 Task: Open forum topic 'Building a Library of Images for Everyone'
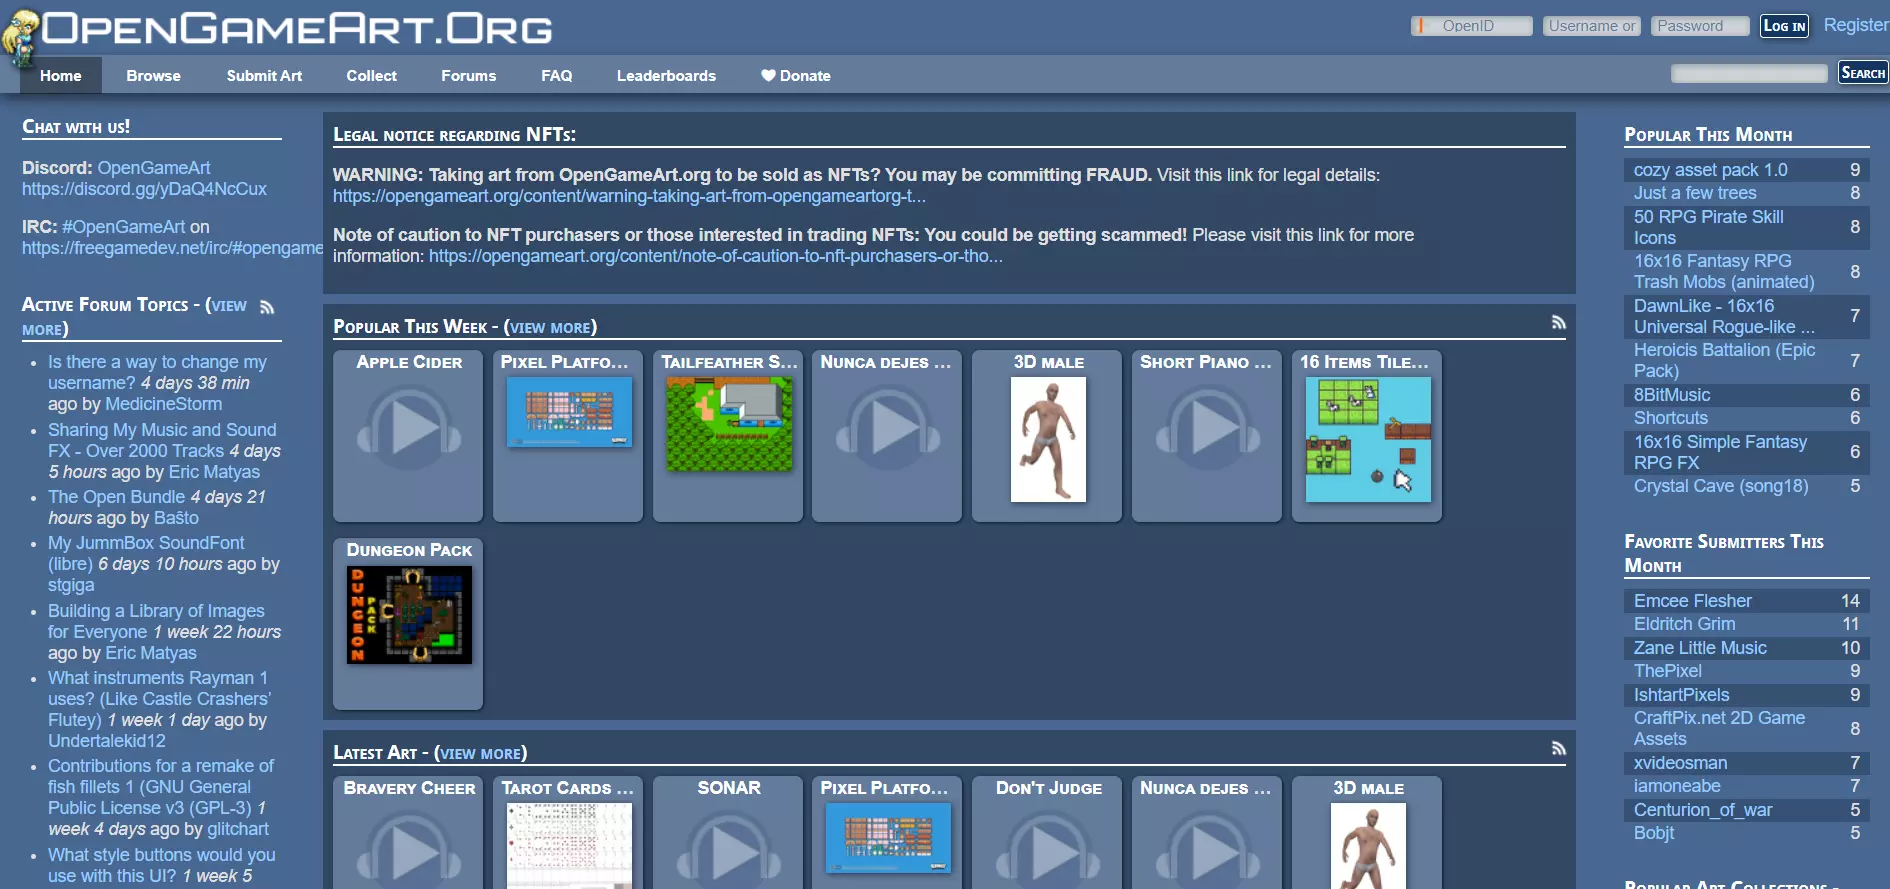[x=156, y=621]
